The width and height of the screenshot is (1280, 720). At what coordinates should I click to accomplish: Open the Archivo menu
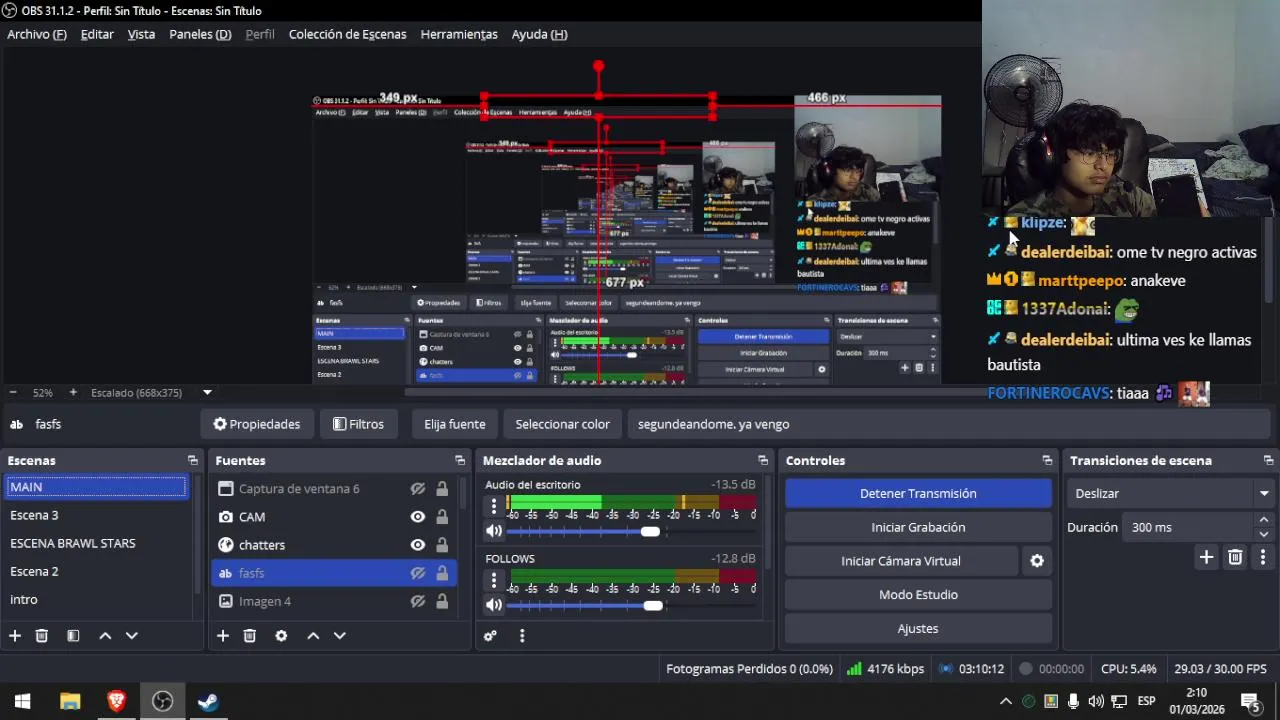(x=37, y=34)
